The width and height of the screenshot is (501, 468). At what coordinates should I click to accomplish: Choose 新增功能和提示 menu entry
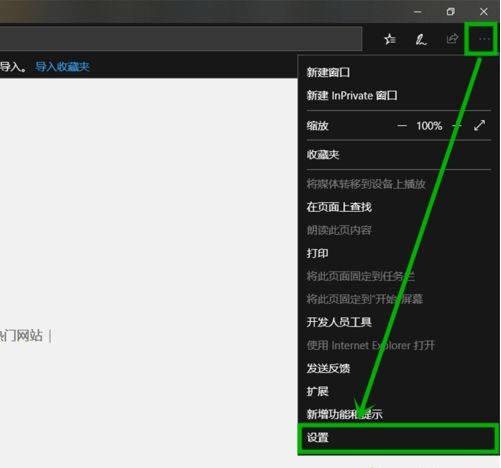click(344, 414)
